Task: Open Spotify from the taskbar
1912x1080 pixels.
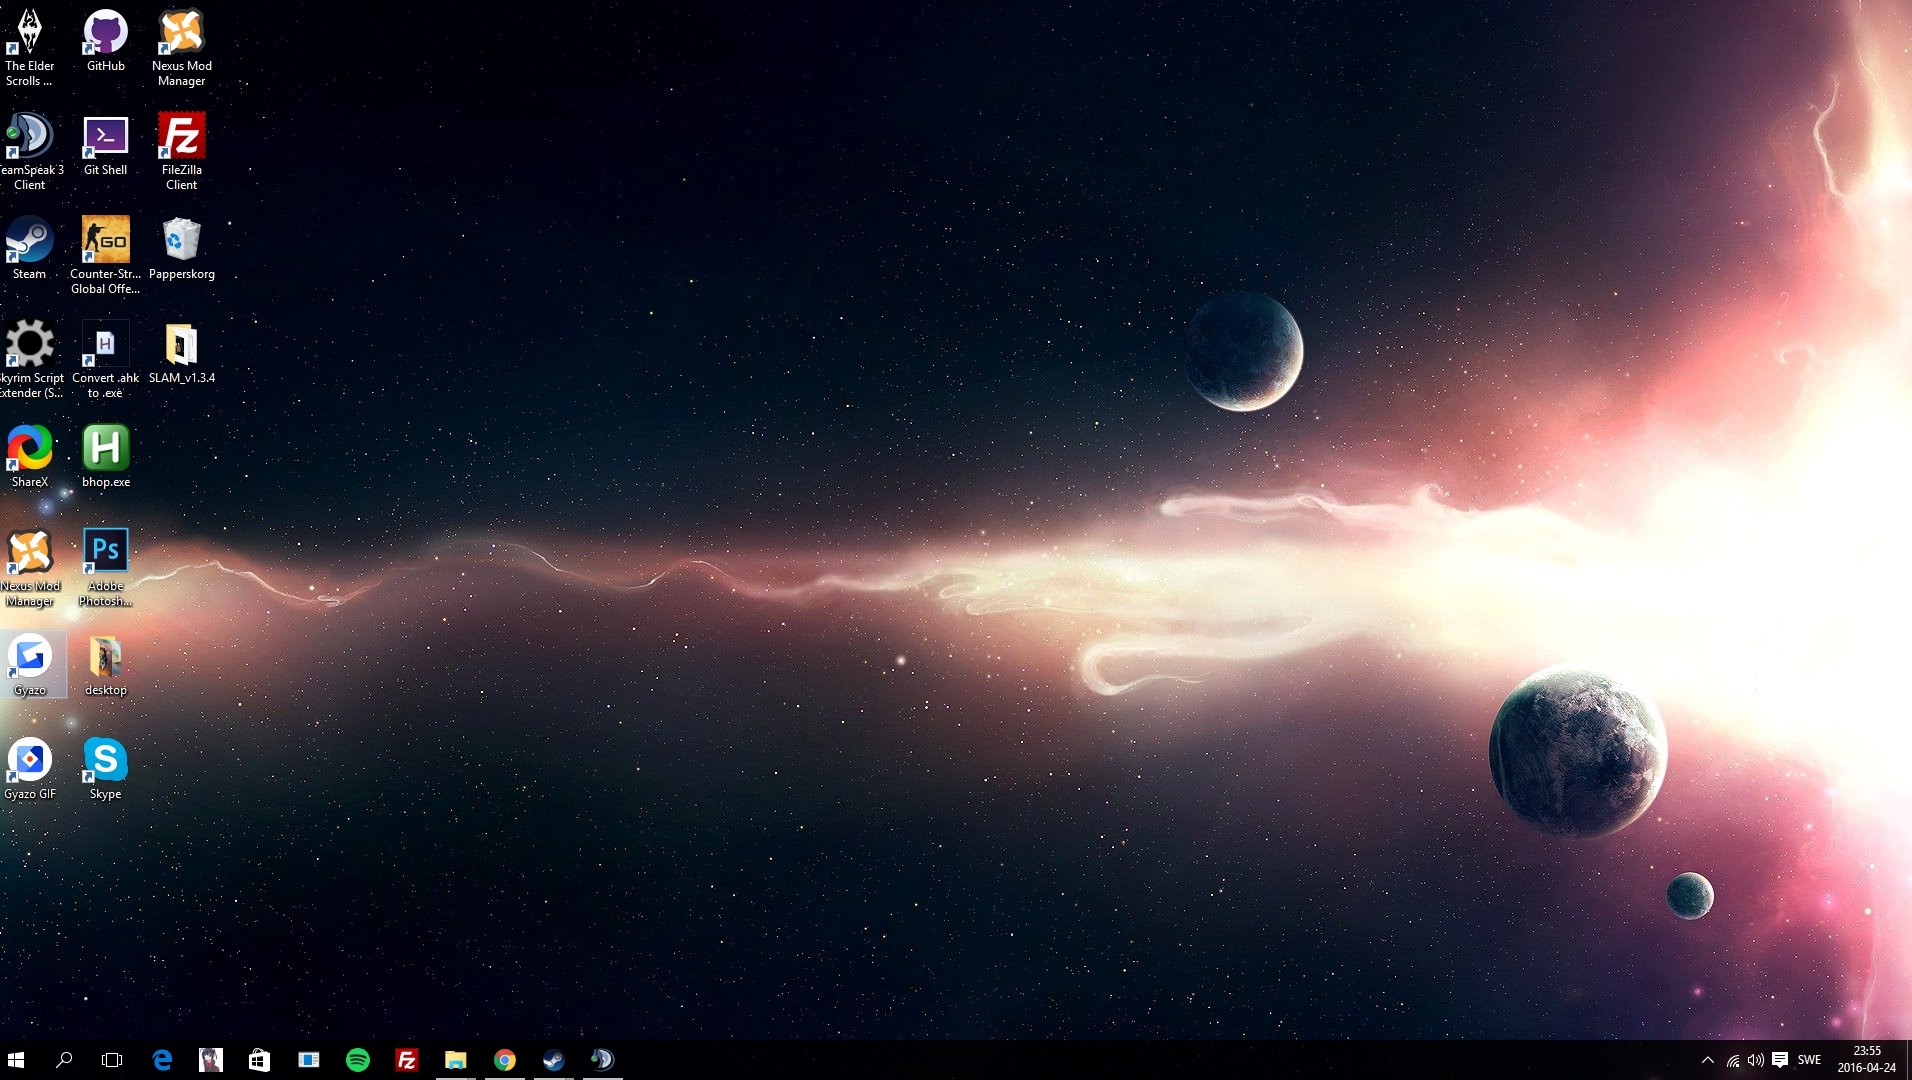Action: 358,1060
